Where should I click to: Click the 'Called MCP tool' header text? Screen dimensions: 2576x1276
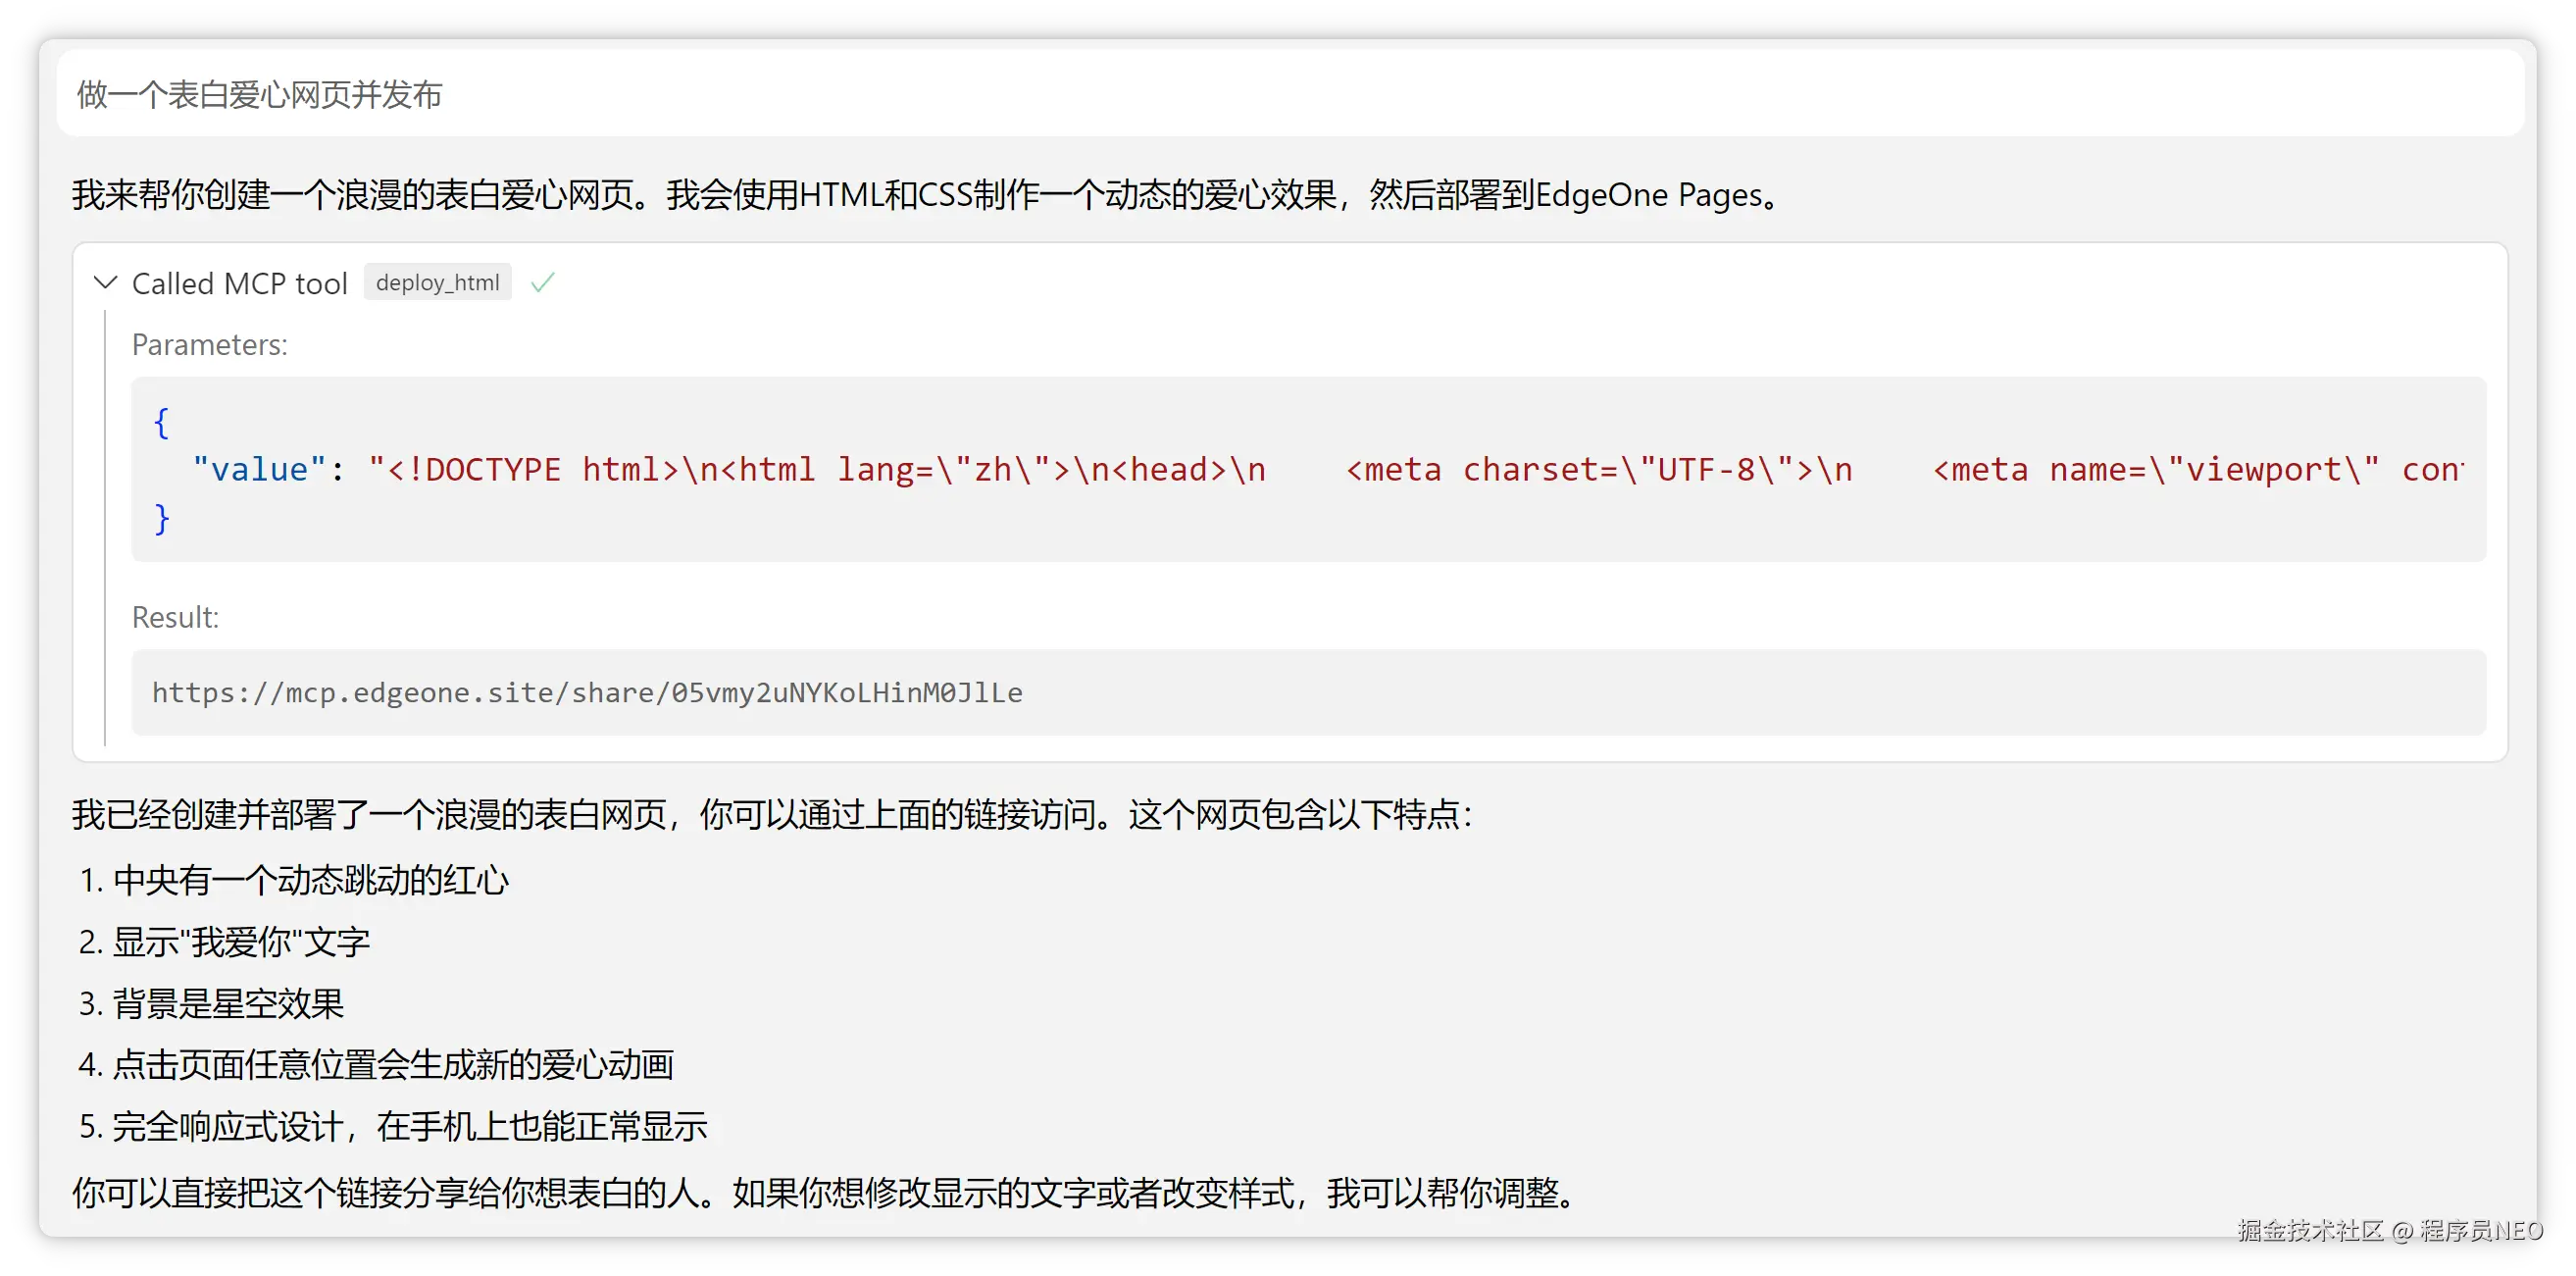click(239, 284)
